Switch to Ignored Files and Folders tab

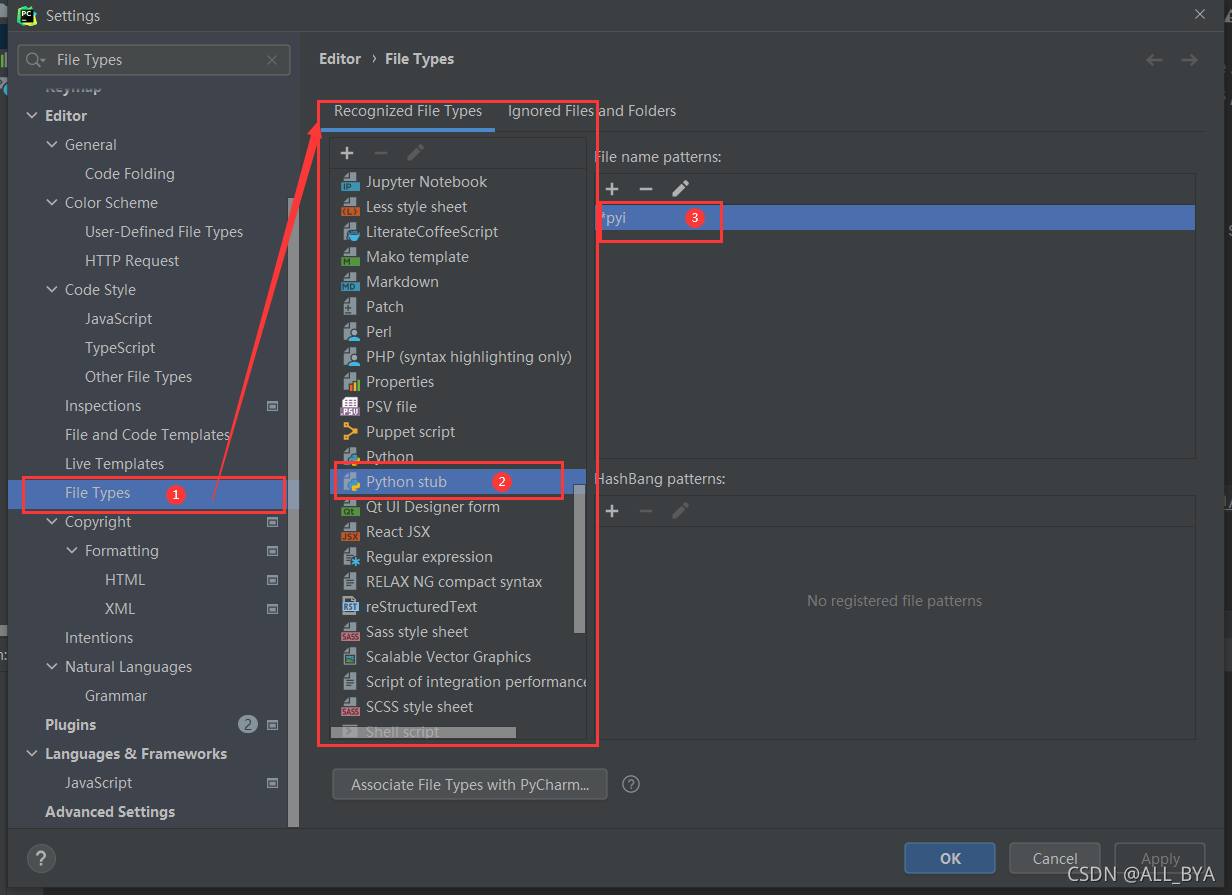click(x=592, y=111)
